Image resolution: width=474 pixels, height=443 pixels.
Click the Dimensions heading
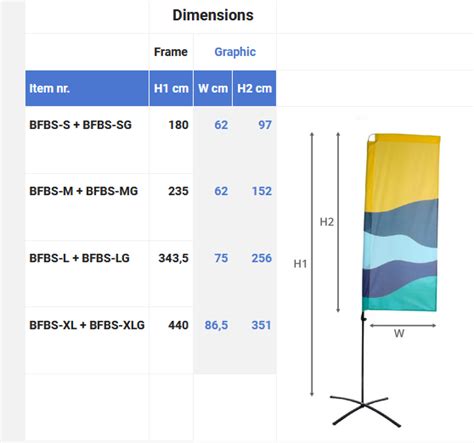[213, 15]
